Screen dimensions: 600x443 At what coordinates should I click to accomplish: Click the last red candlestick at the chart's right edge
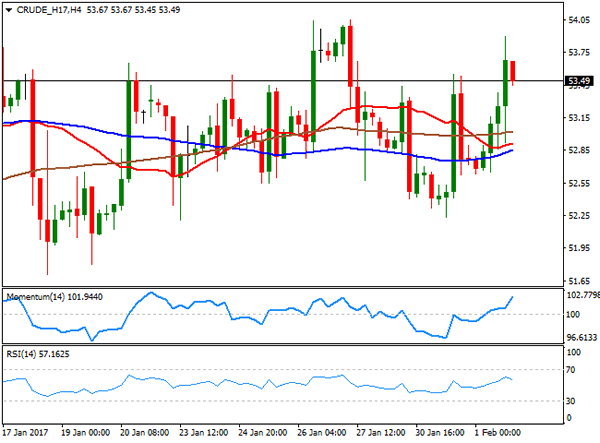coord(513,71)
